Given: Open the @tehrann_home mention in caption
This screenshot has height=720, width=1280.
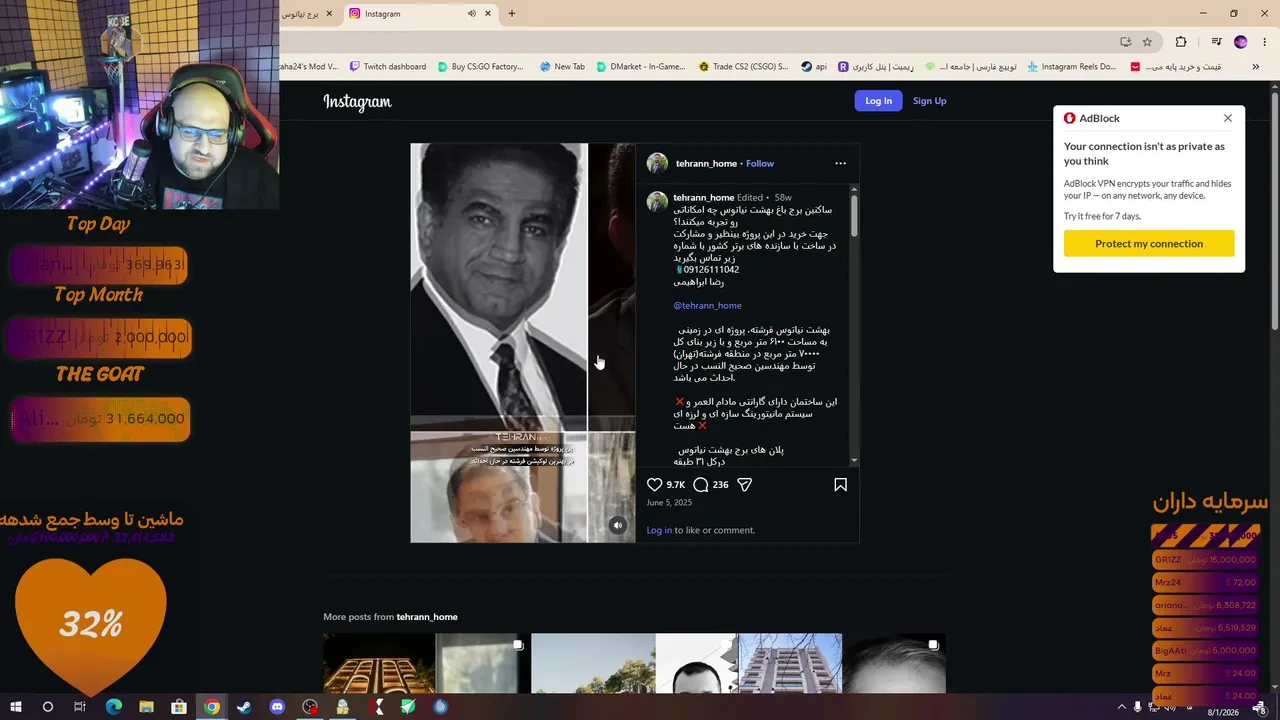Looking at the screenshot, I should click(707, 306).
